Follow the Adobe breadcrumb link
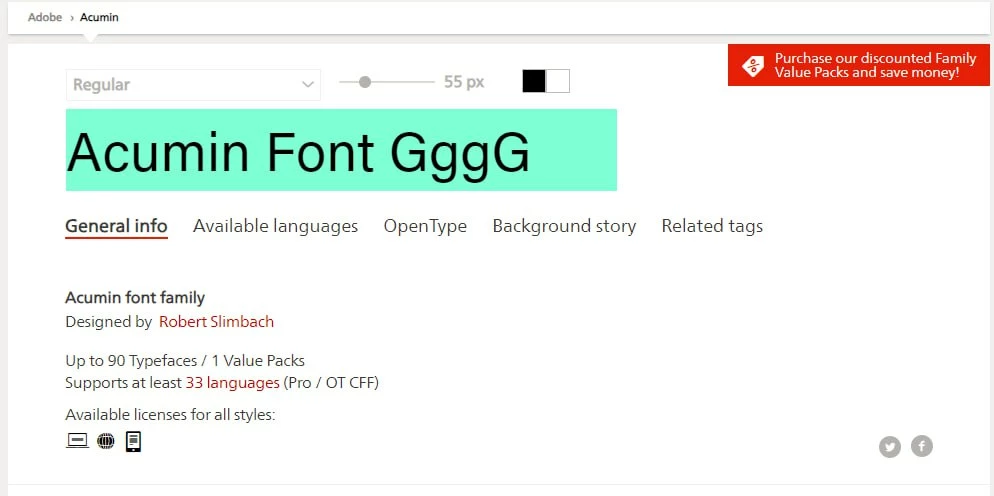The width and height of the screenshot is (994, 496). [45, 17]
